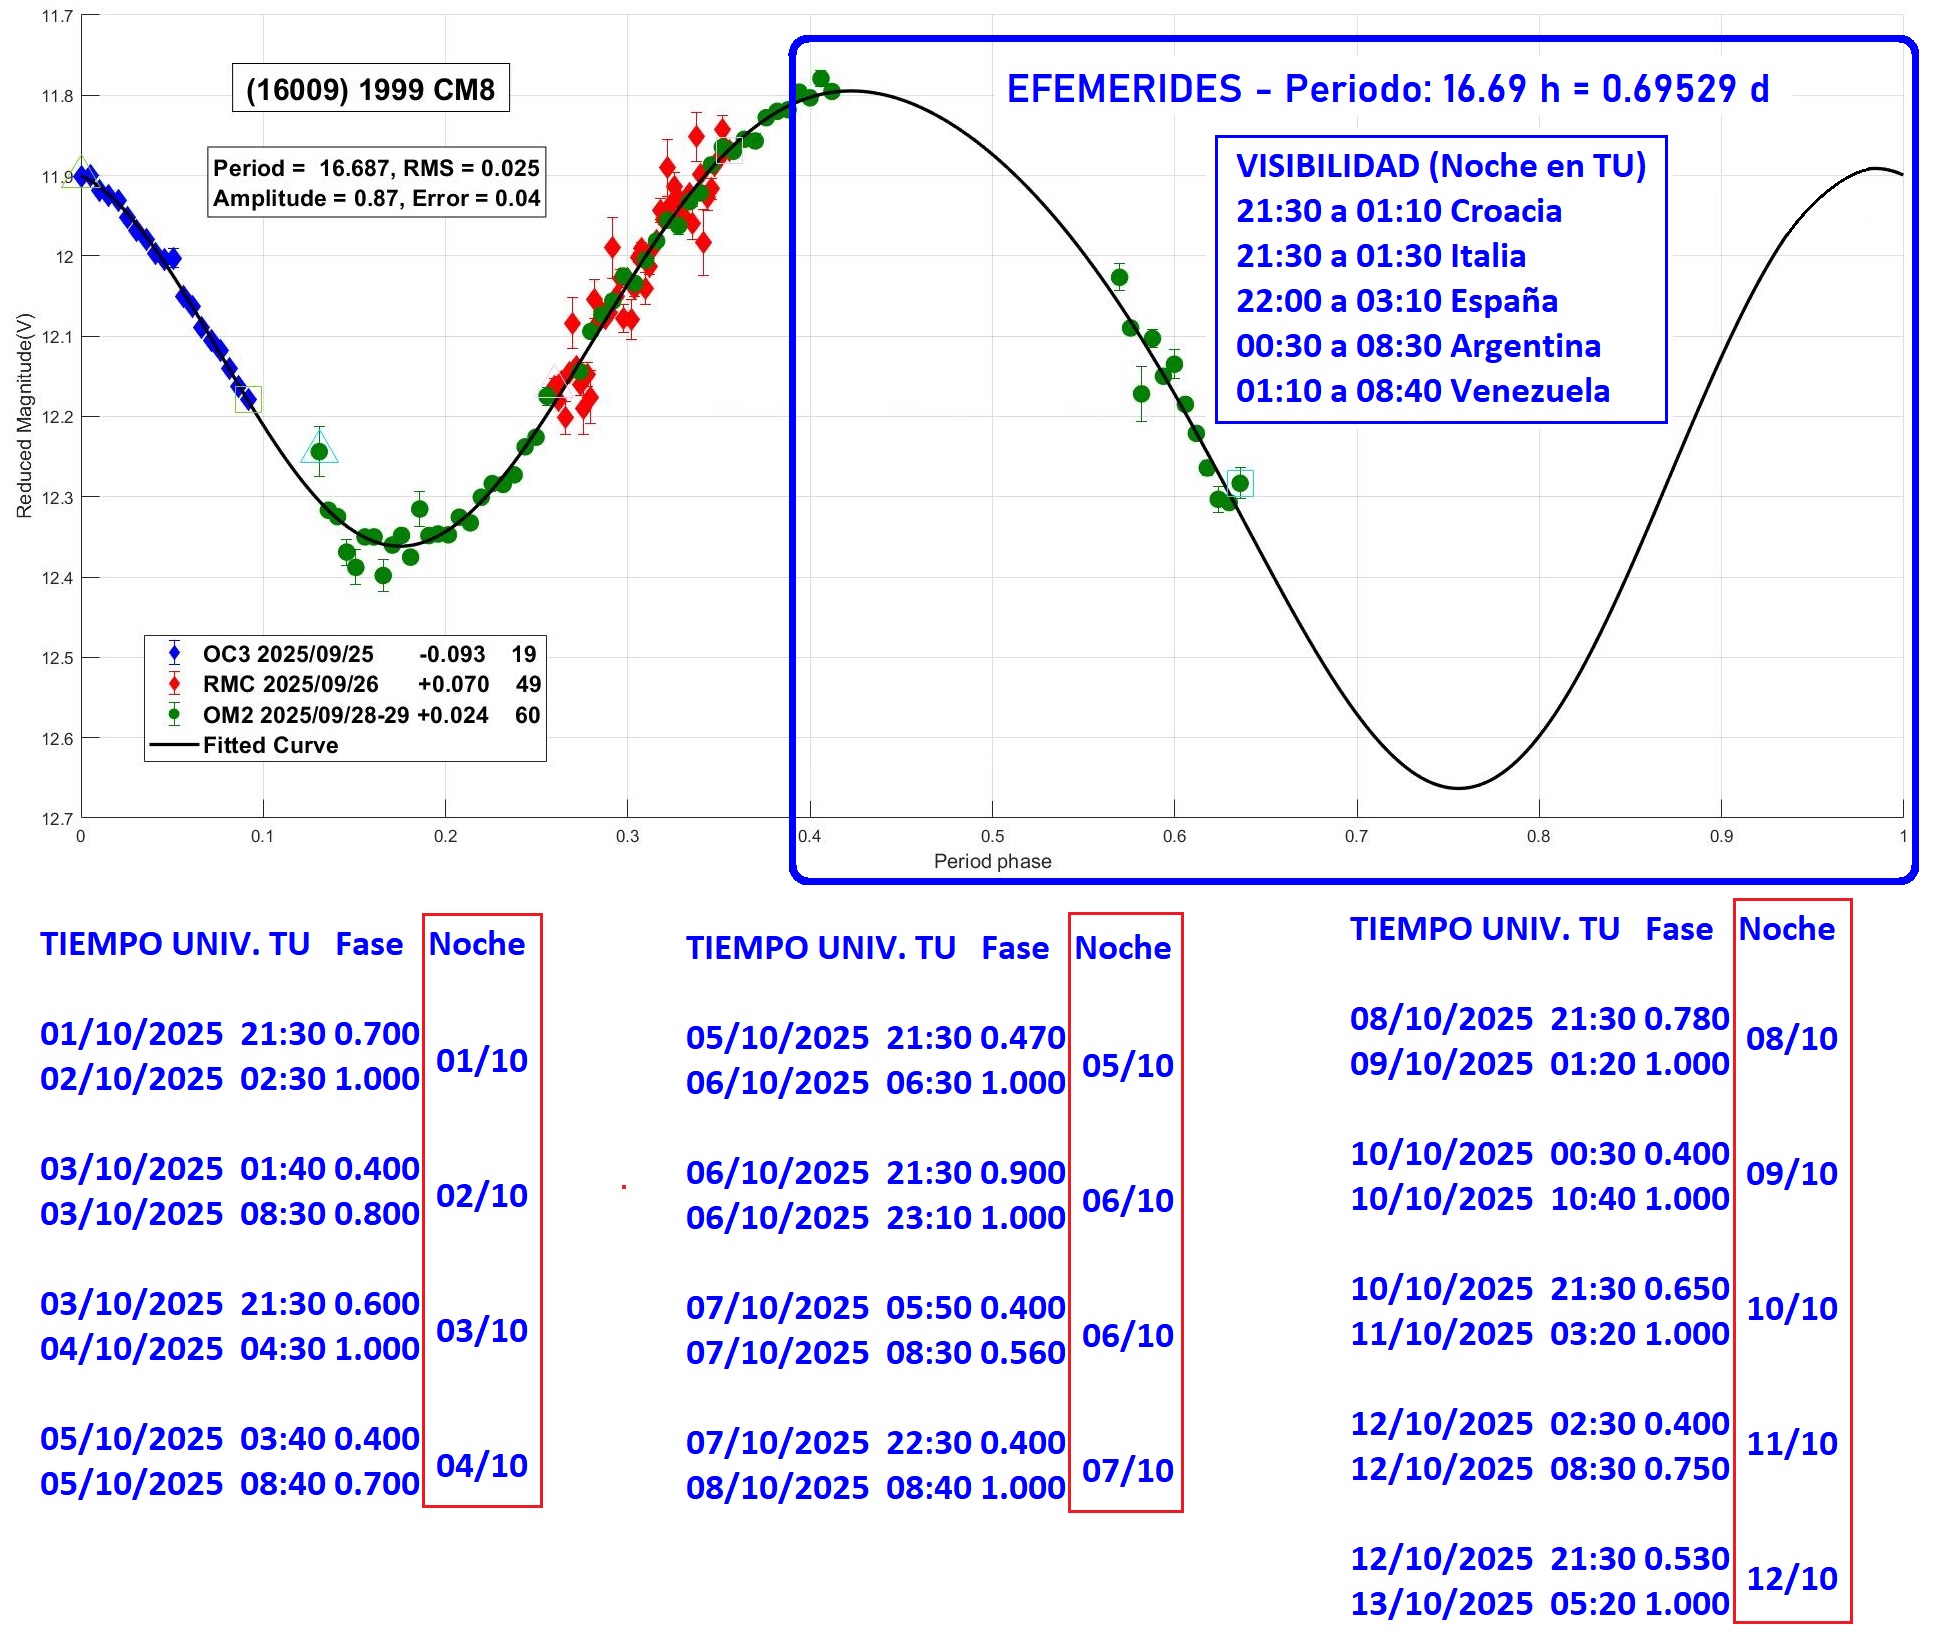Viewport: 1937px width, 1643px height.
Task: Click the Noche 12/10 cell in last table
Action: pos(1791,1578)
